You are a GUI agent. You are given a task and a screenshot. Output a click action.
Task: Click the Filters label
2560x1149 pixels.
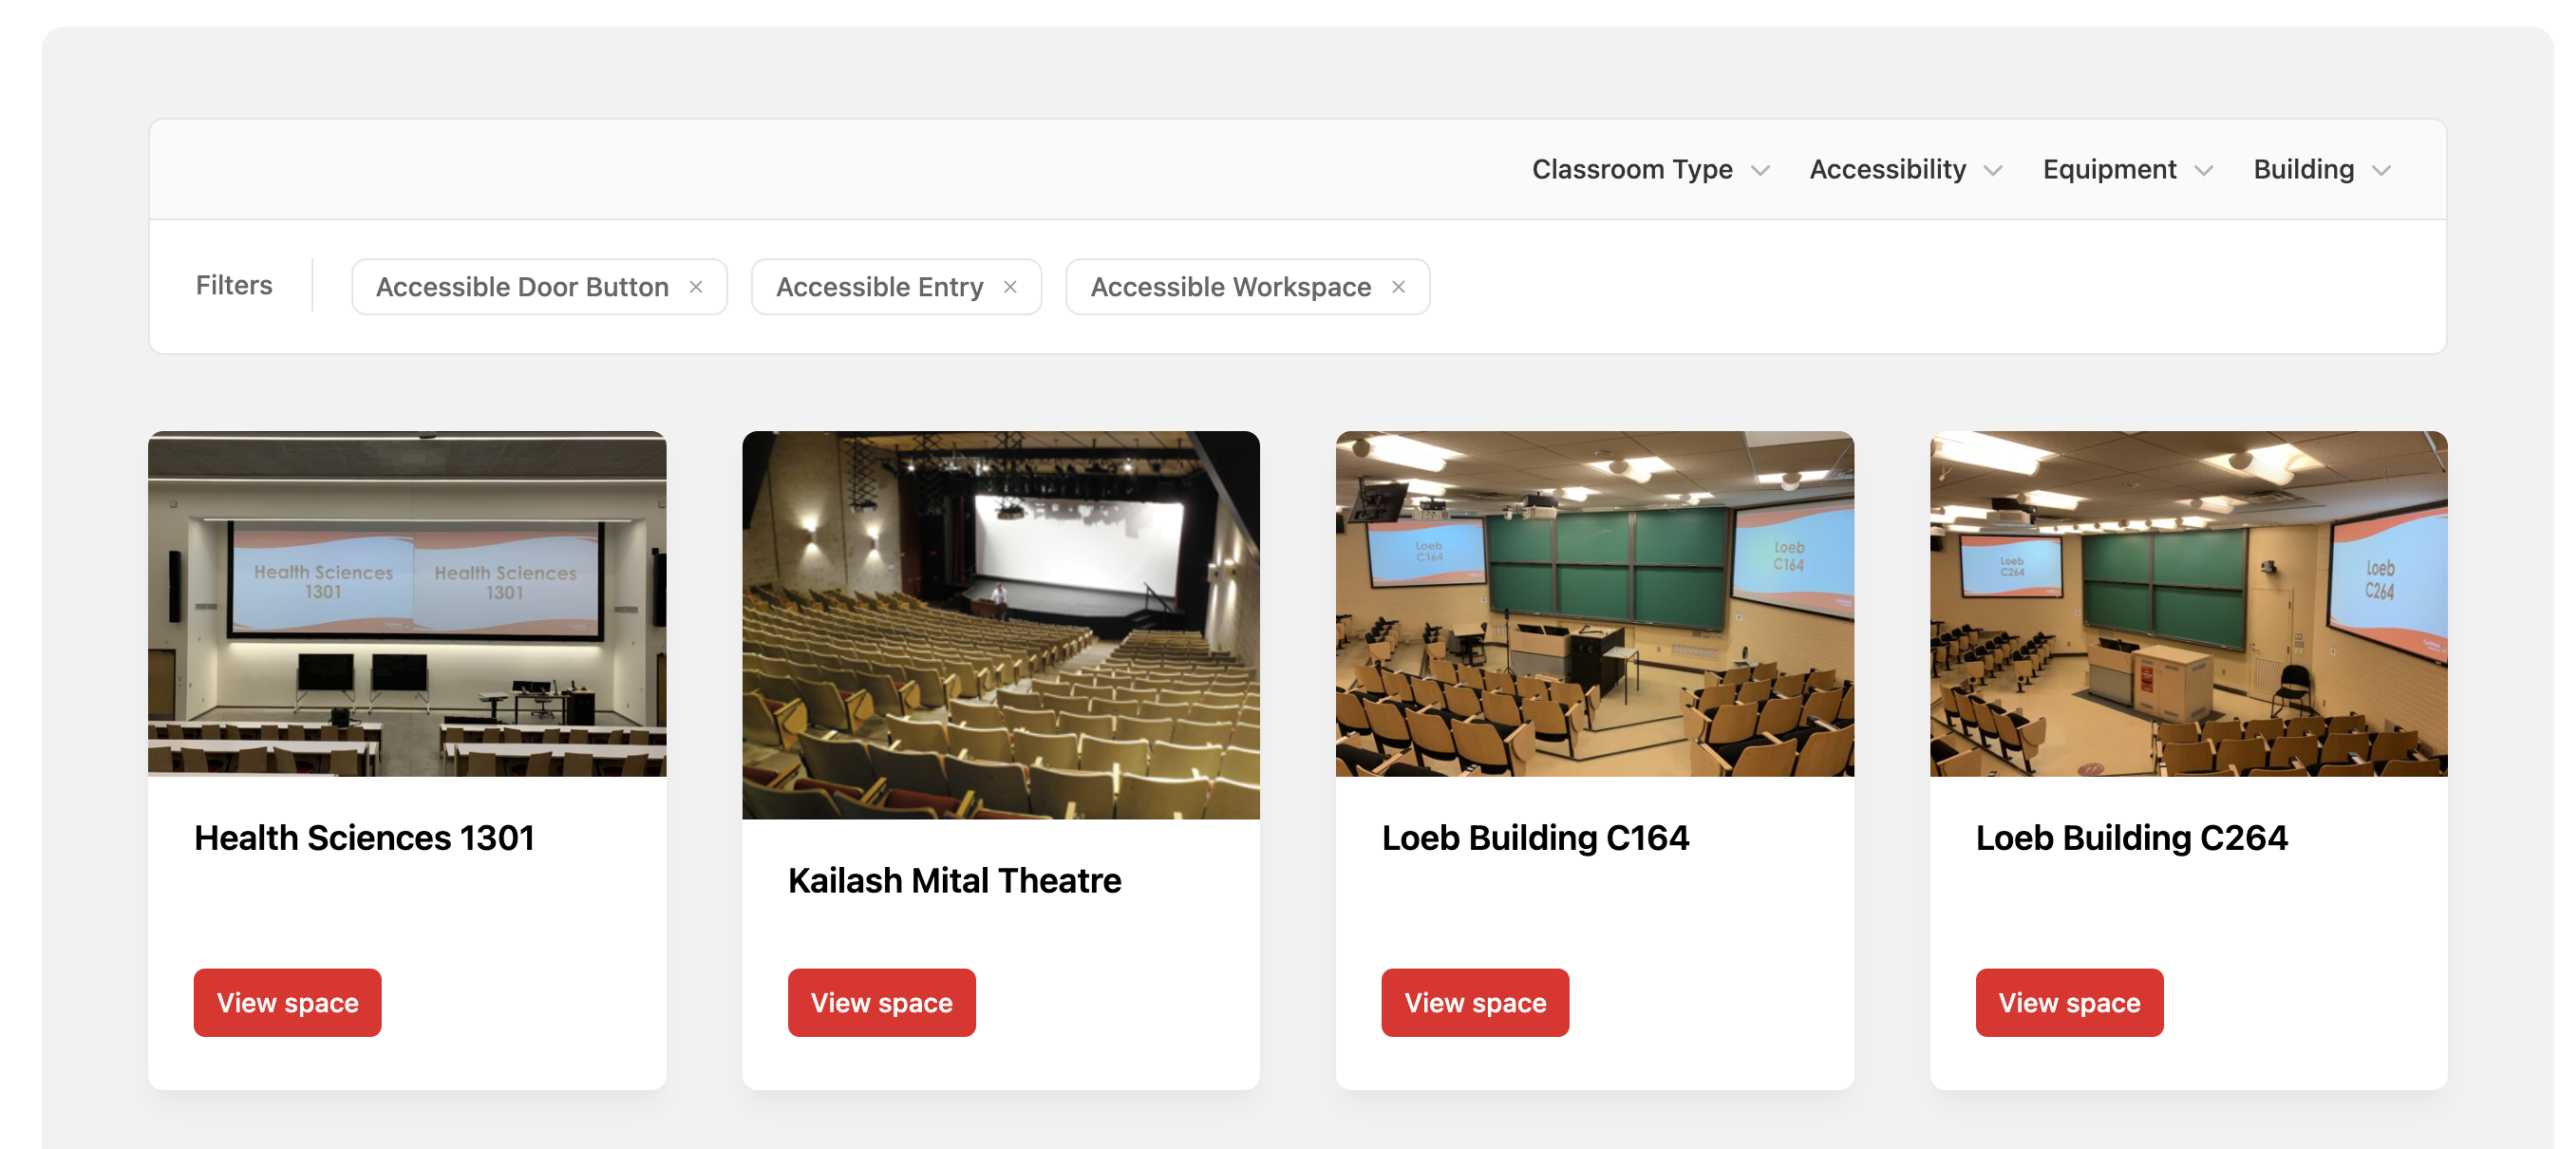(234, 286)
